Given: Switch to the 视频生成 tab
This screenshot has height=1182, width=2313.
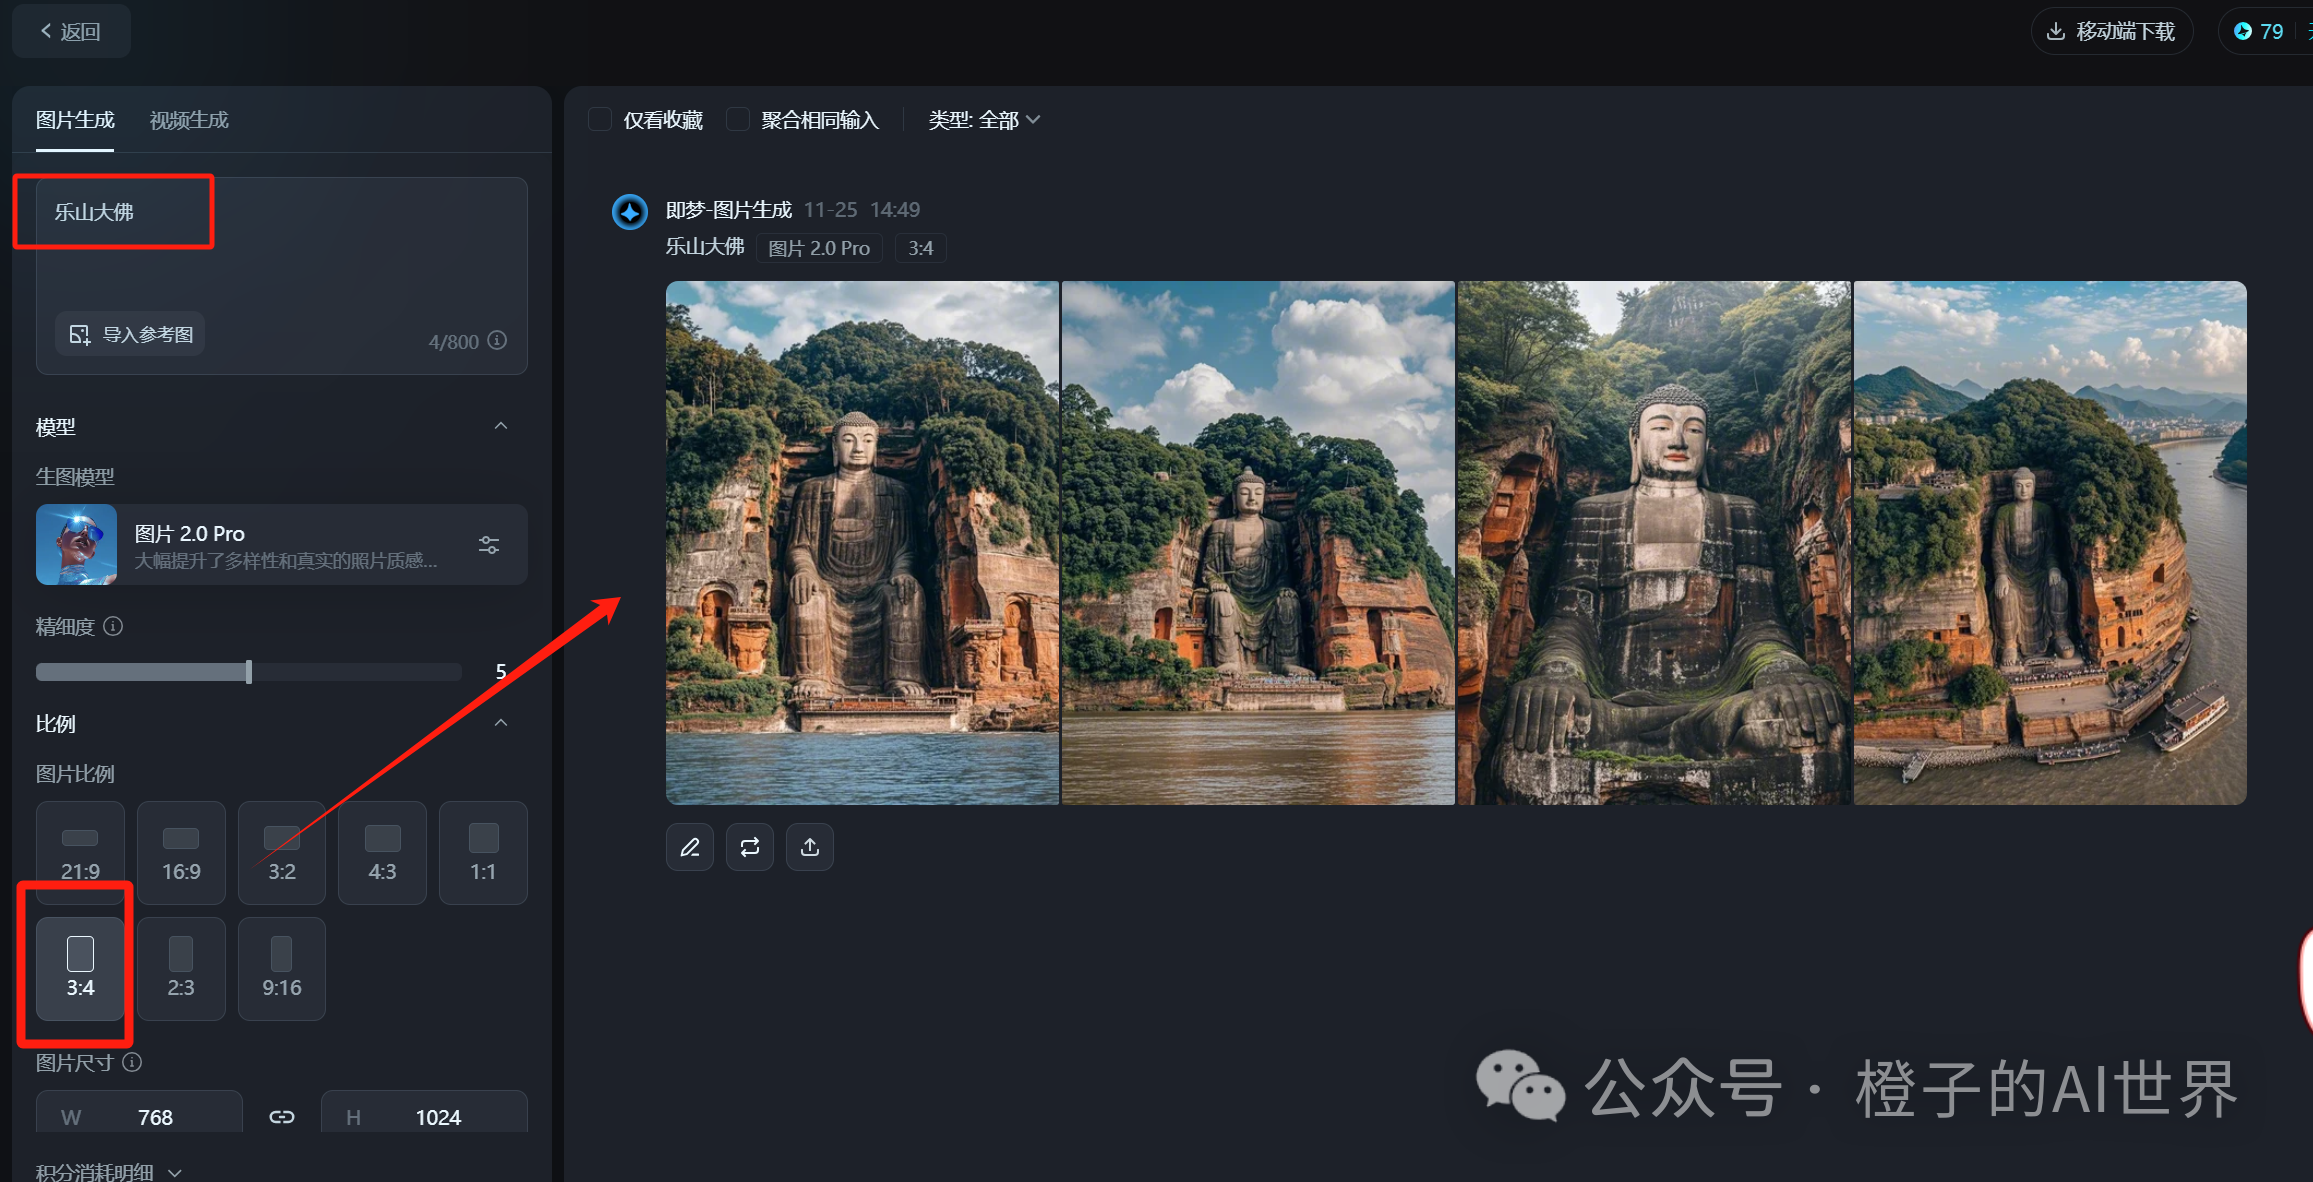Looking at the screenshot, I should (189, 120).
